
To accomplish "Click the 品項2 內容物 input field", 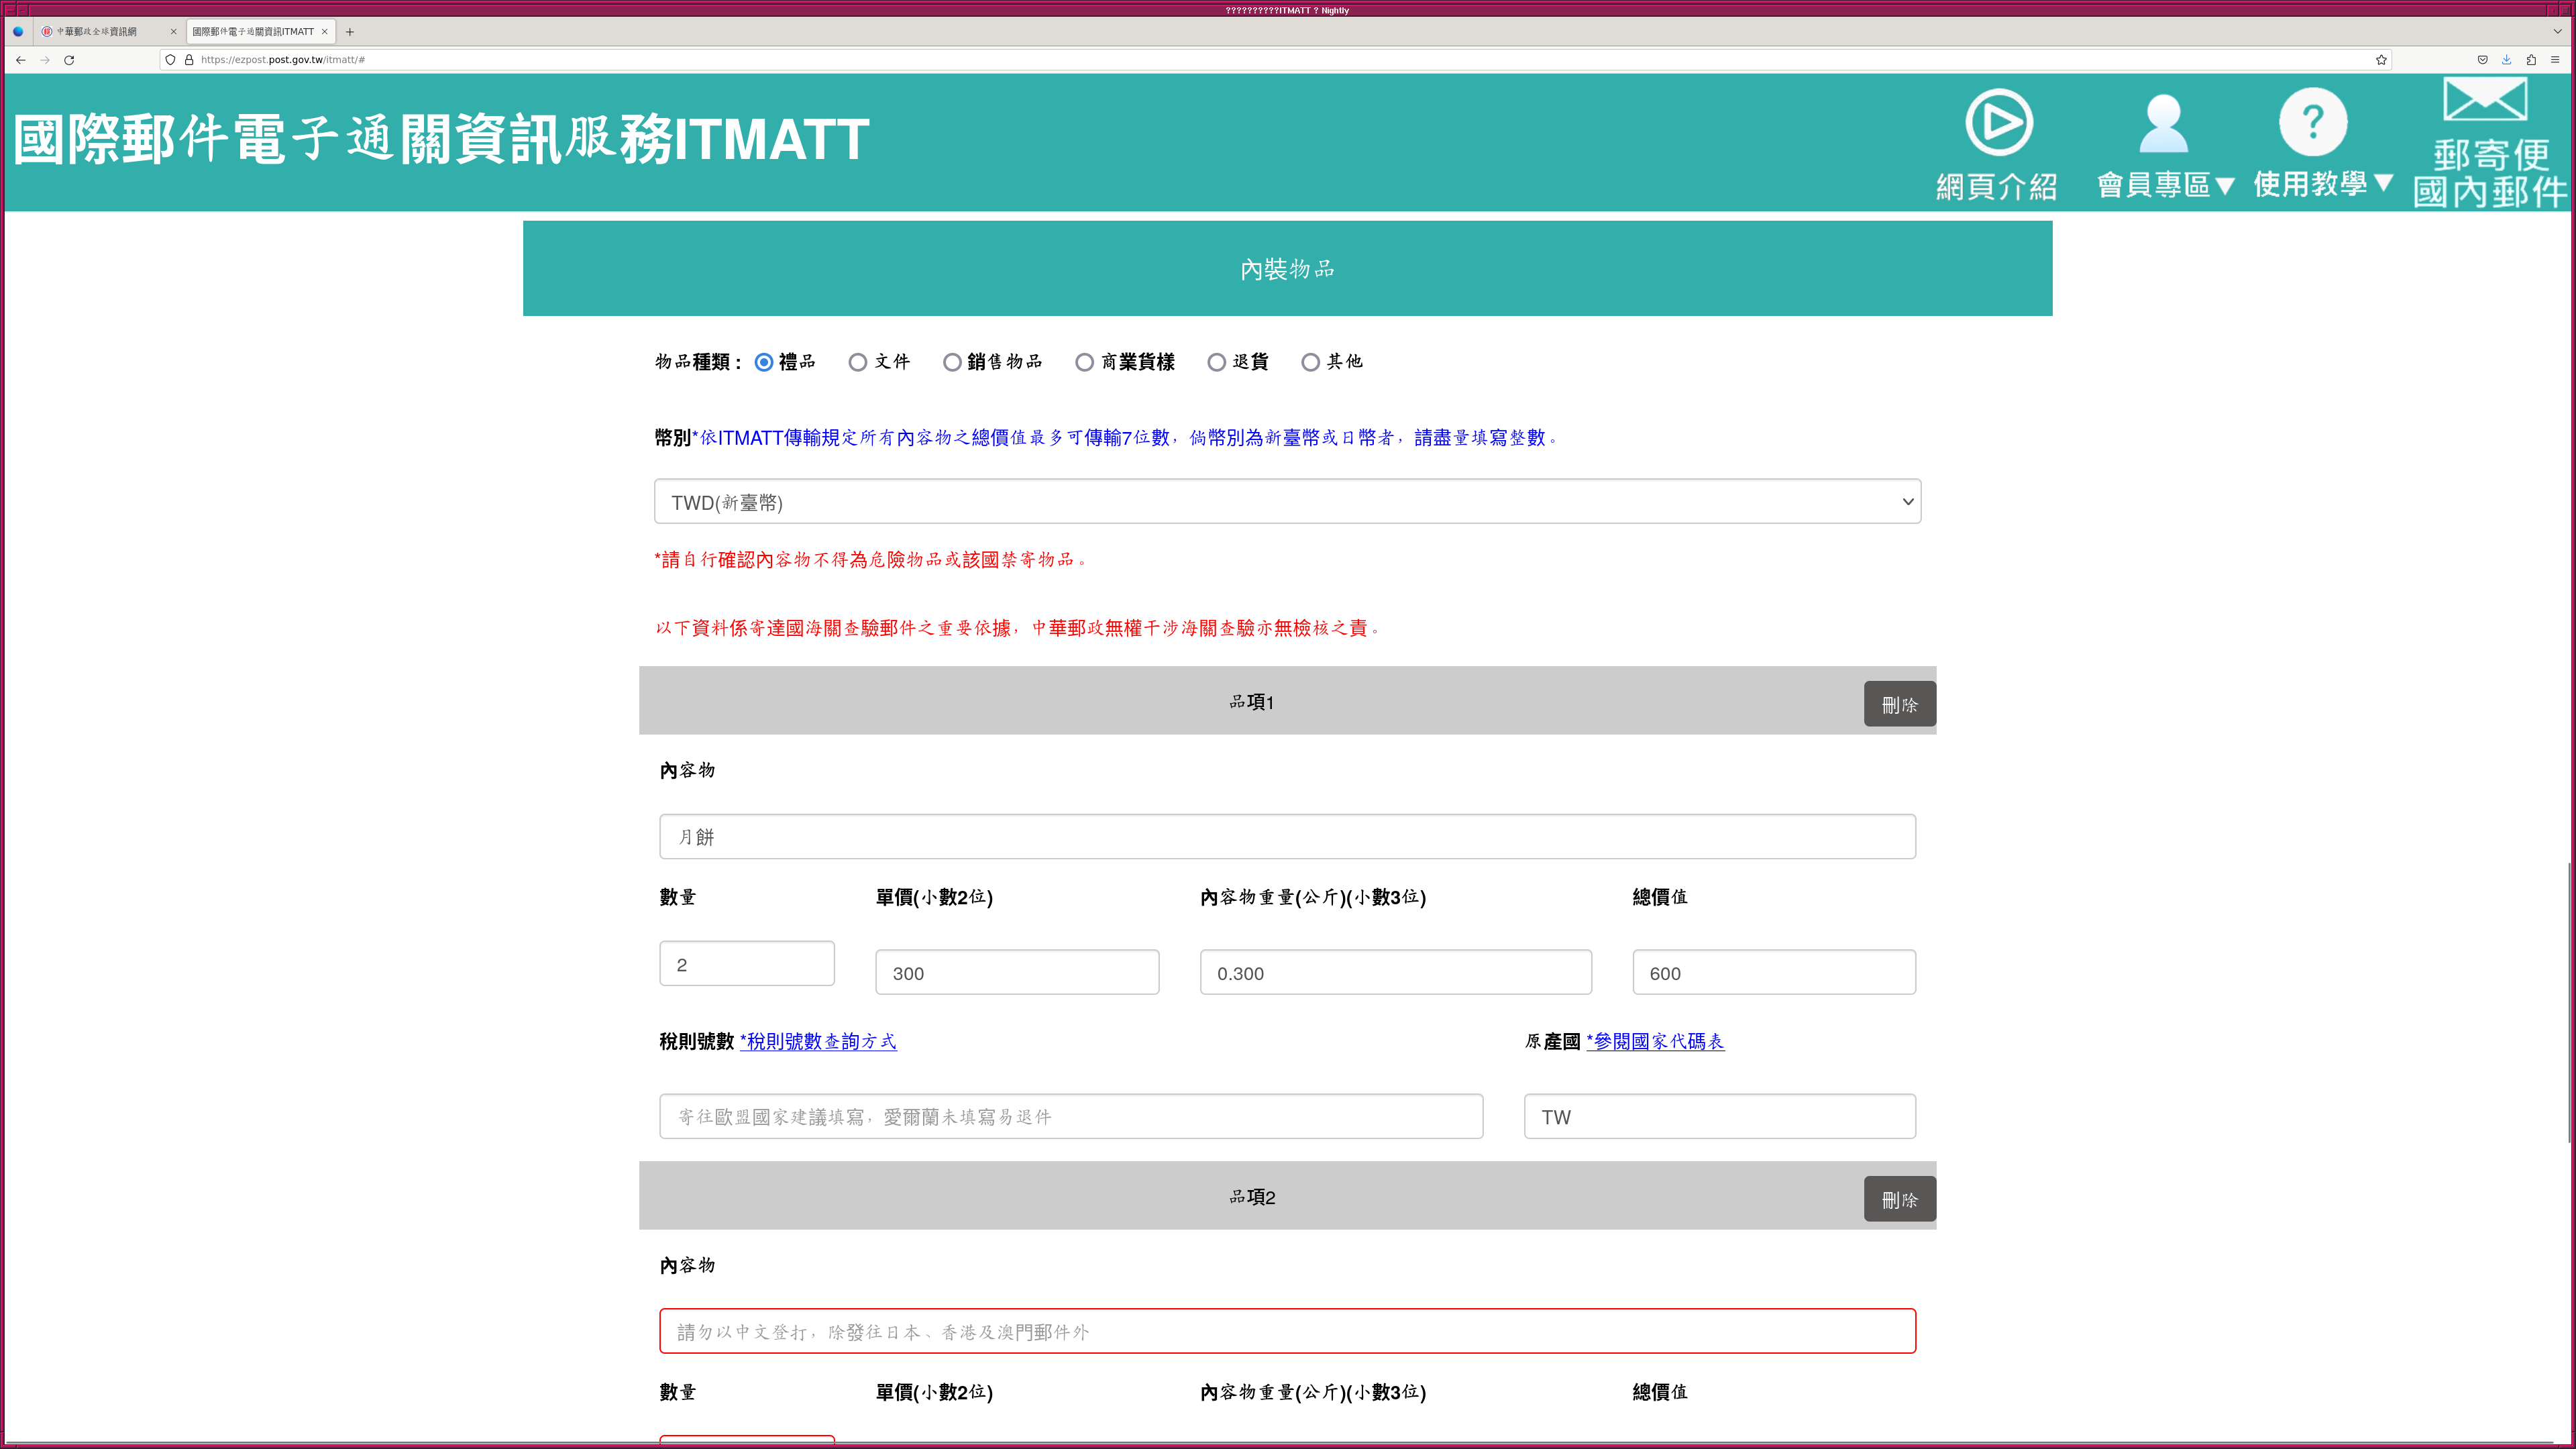I will pyautogui.click(x=1287, y=1331).
